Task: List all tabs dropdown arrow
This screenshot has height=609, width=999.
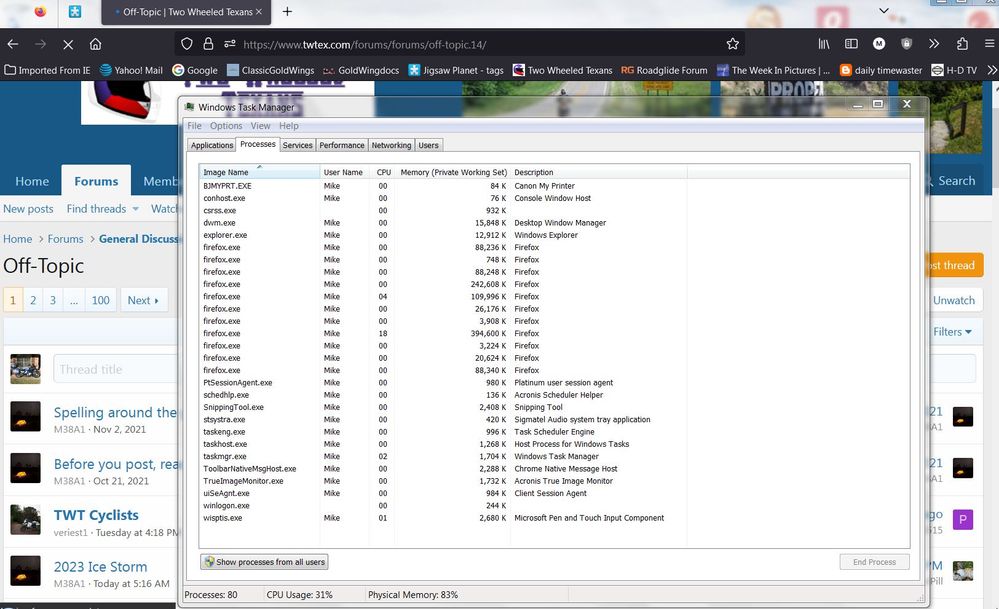Action: pos(884,11)
